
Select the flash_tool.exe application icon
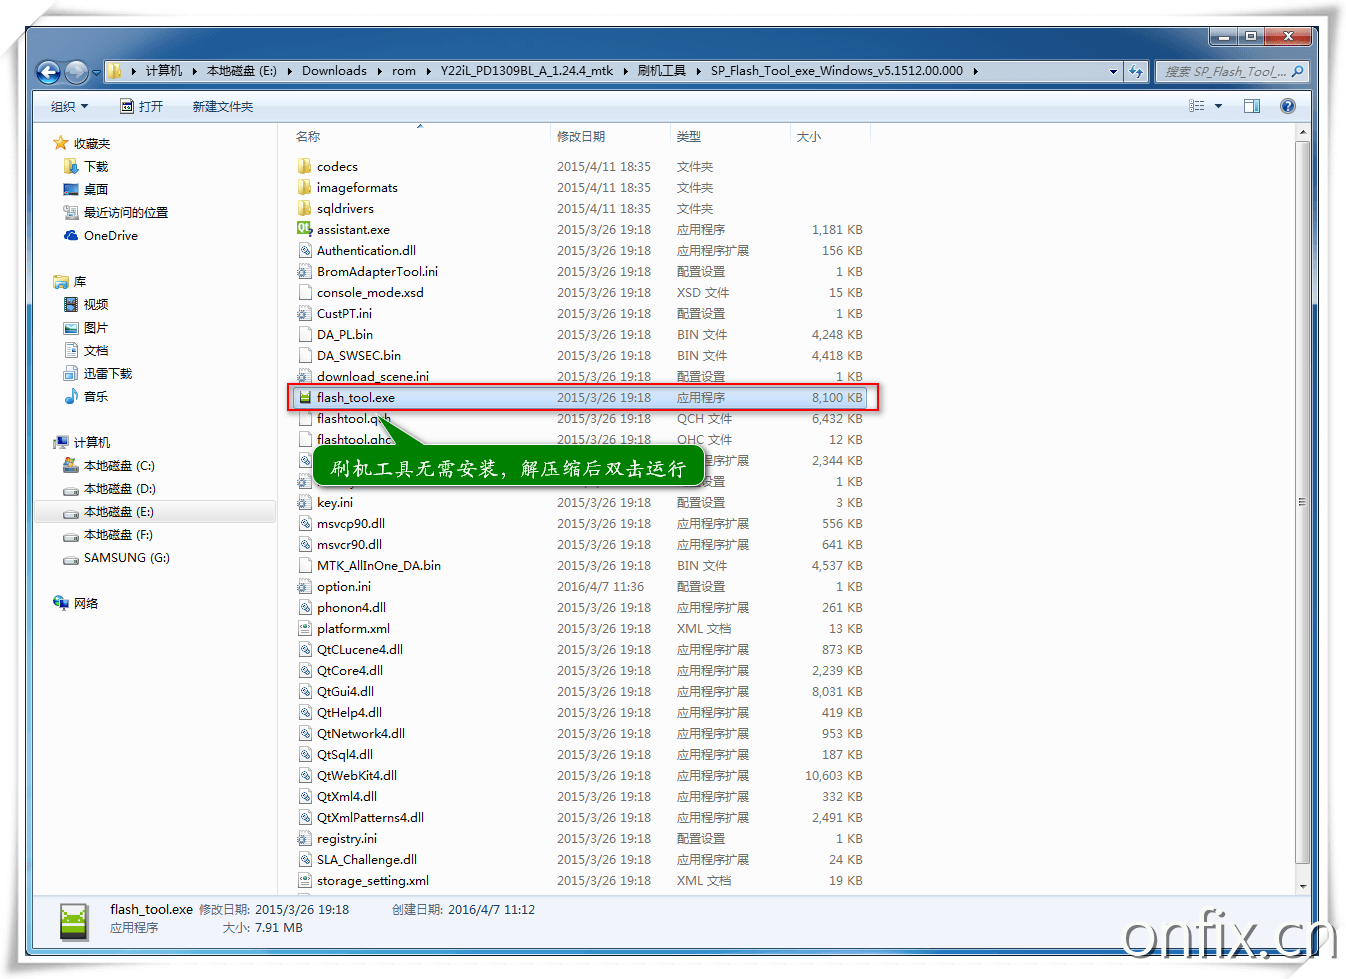305,398
